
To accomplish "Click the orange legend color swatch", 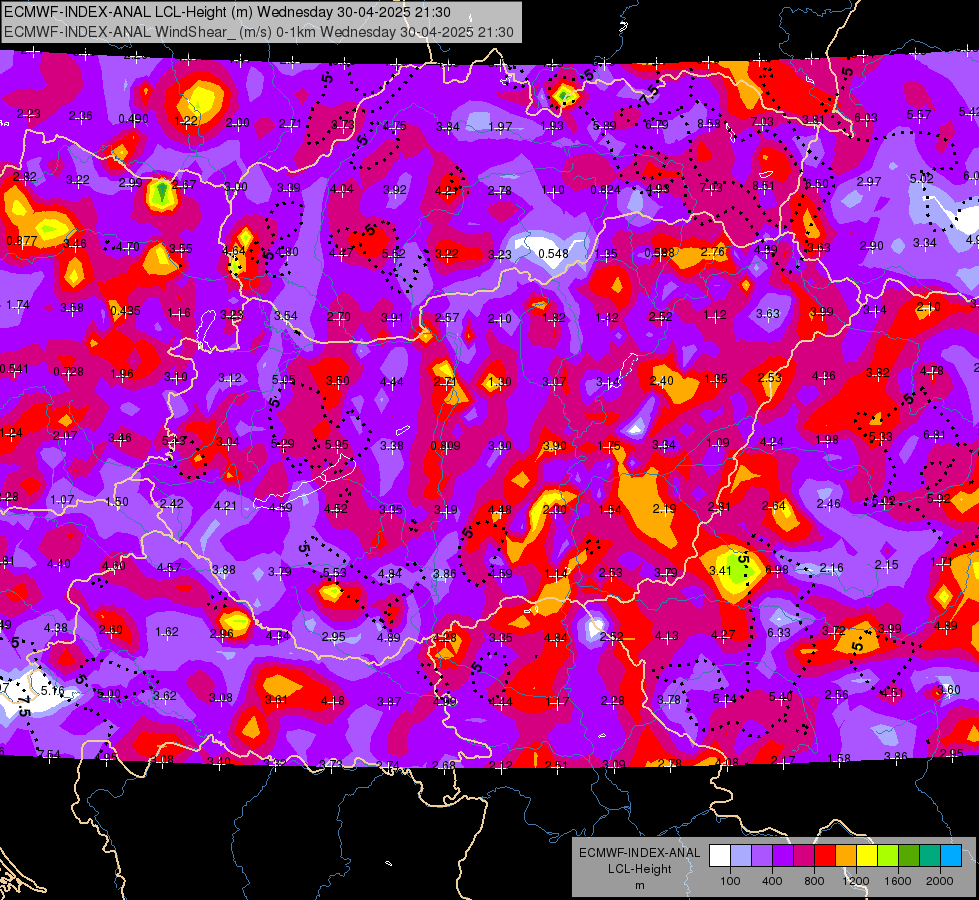I will click(847, 856).
